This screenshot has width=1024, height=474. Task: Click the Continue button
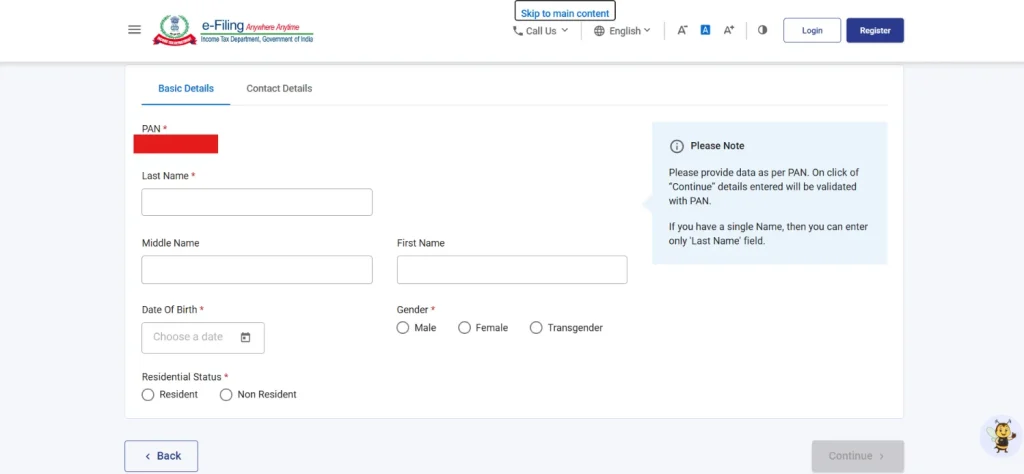(857, 456)
